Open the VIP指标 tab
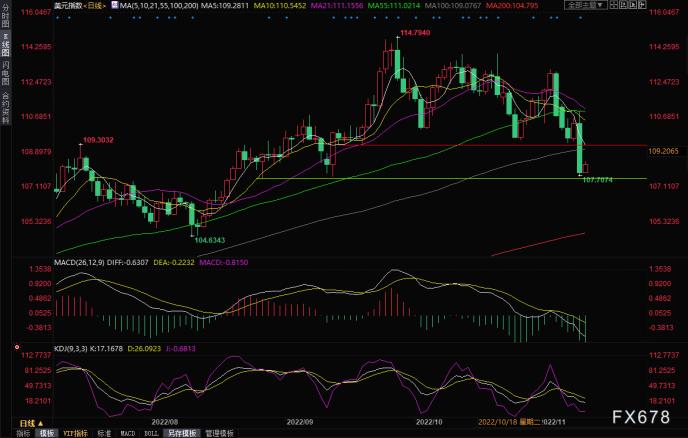Screen dimensions: 688x438 [x=75, y=433]
